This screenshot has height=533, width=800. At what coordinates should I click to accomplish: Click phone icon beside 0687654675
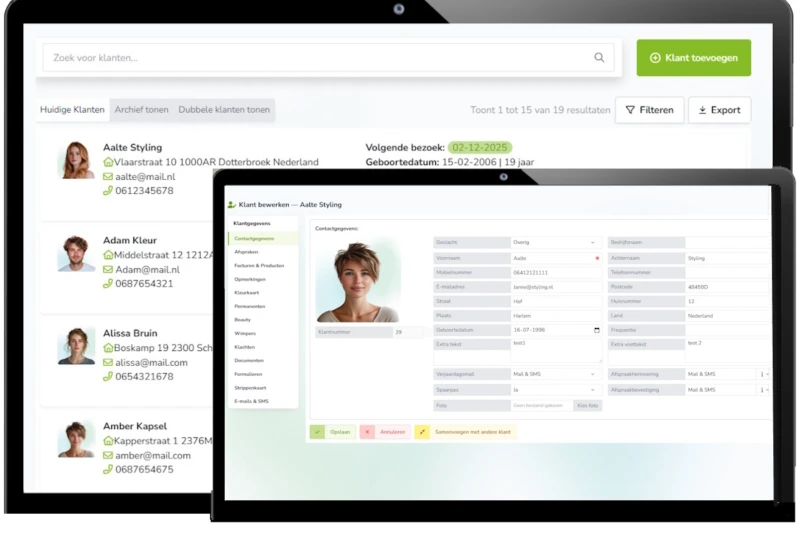(x=108, y=469)
